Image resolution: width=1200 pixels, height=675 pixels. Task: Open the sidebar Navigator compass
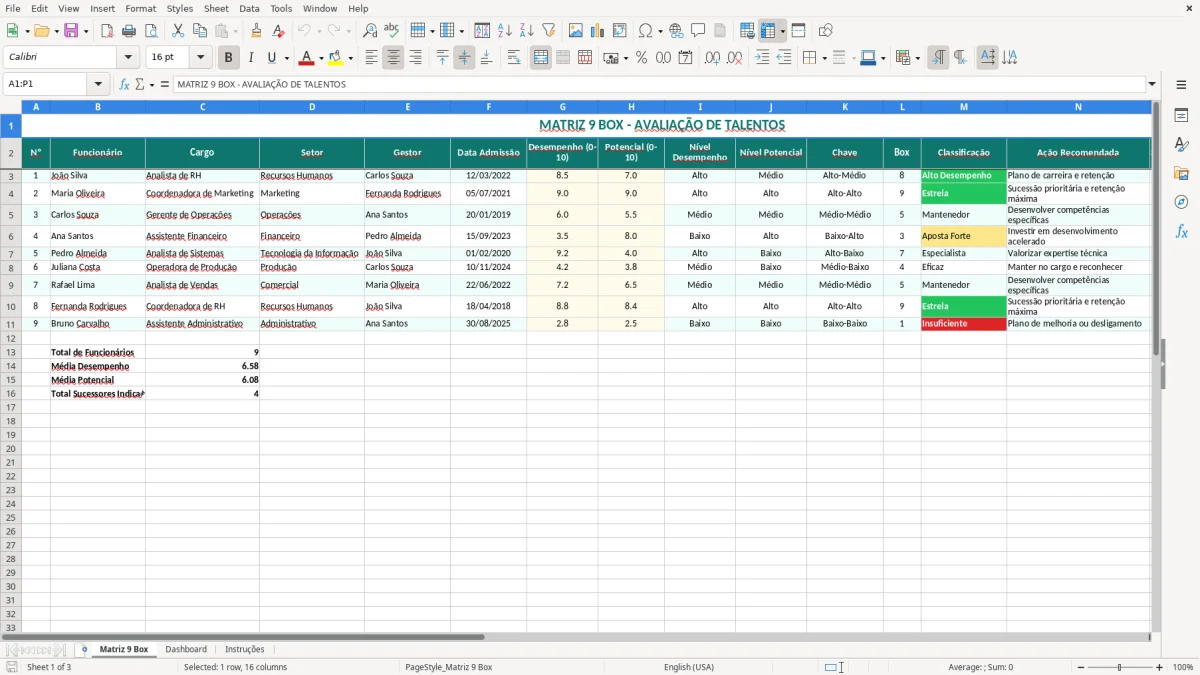tap(1181, 202)
